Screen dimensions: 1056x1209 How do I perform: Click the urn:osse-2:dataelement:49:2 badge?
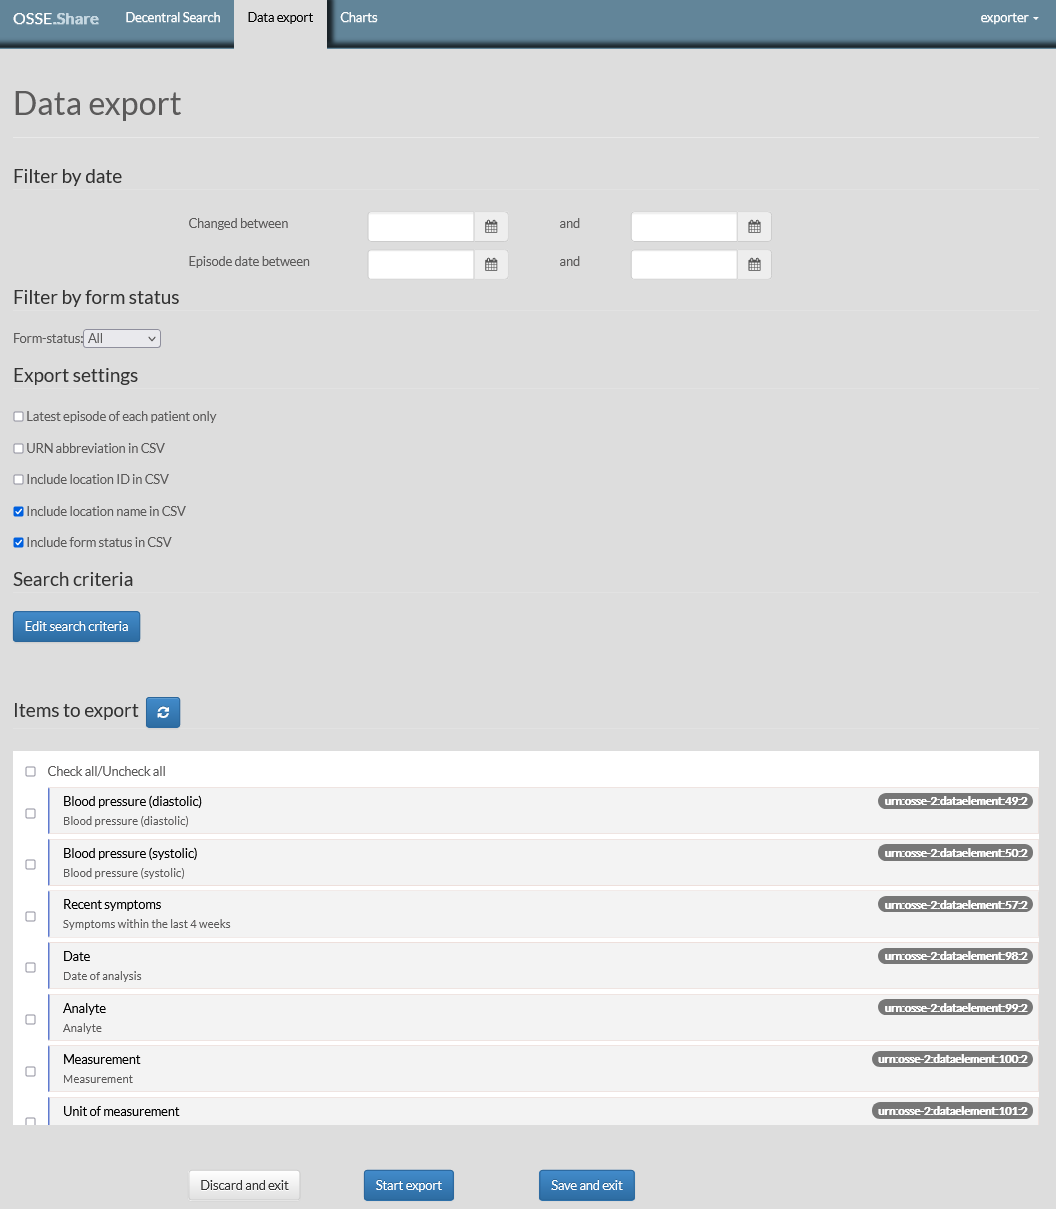pyautogui.click(x=955, y=801)
